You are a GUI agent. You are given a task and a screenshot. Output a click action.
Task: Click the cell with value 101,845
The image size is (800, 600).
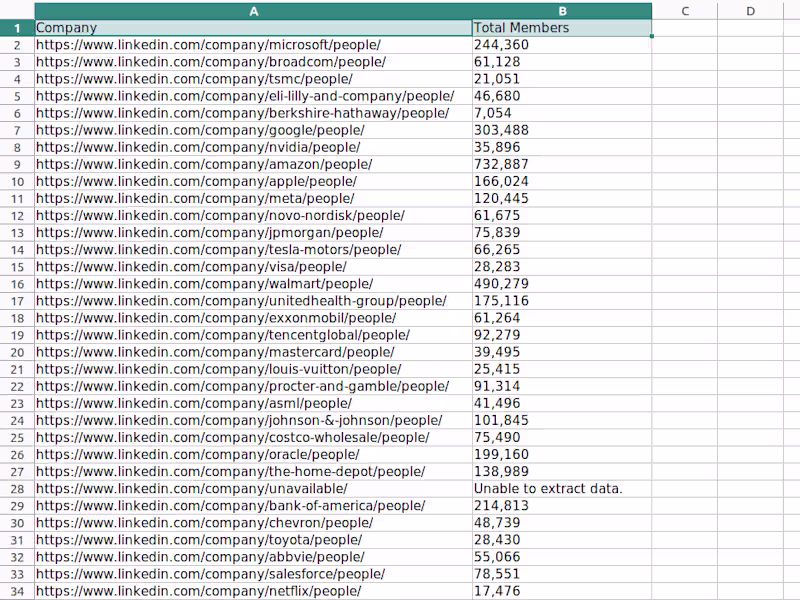562,421
